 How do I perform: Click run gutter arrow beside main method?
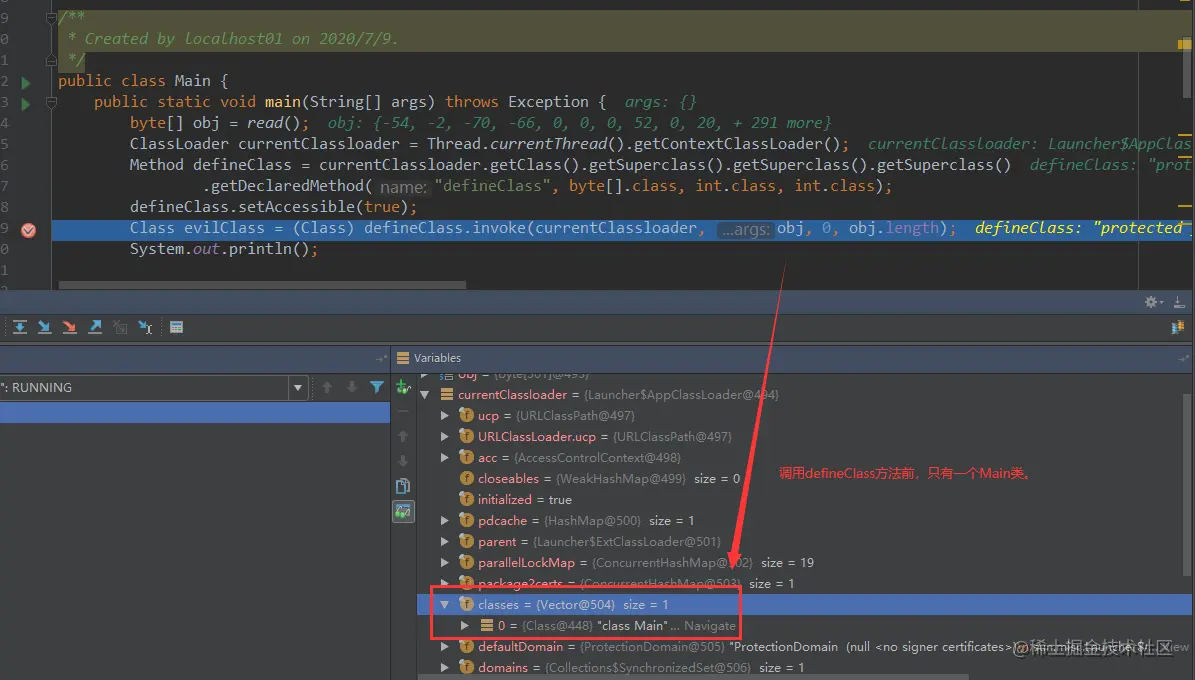point(26,103)
